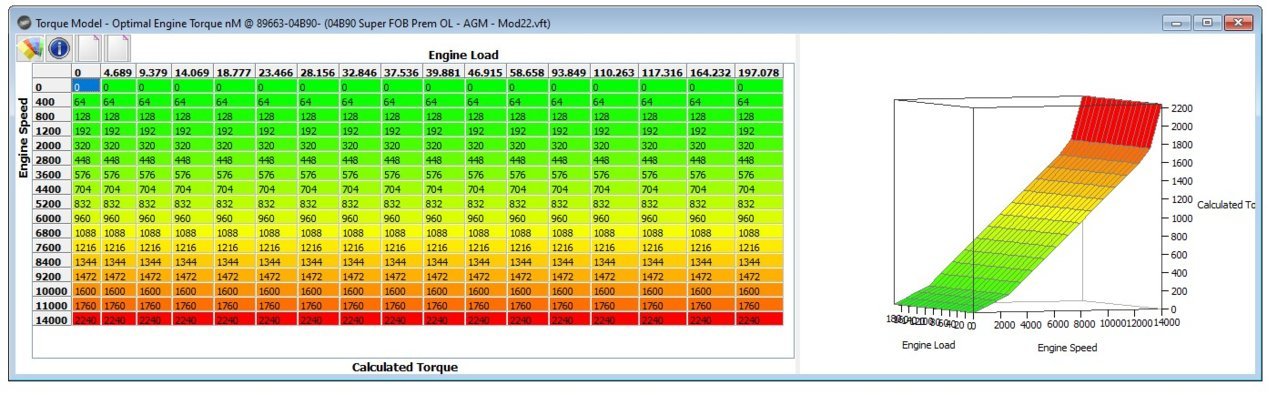Click the blue information icon
The image size is (1277, 395).
59,48
